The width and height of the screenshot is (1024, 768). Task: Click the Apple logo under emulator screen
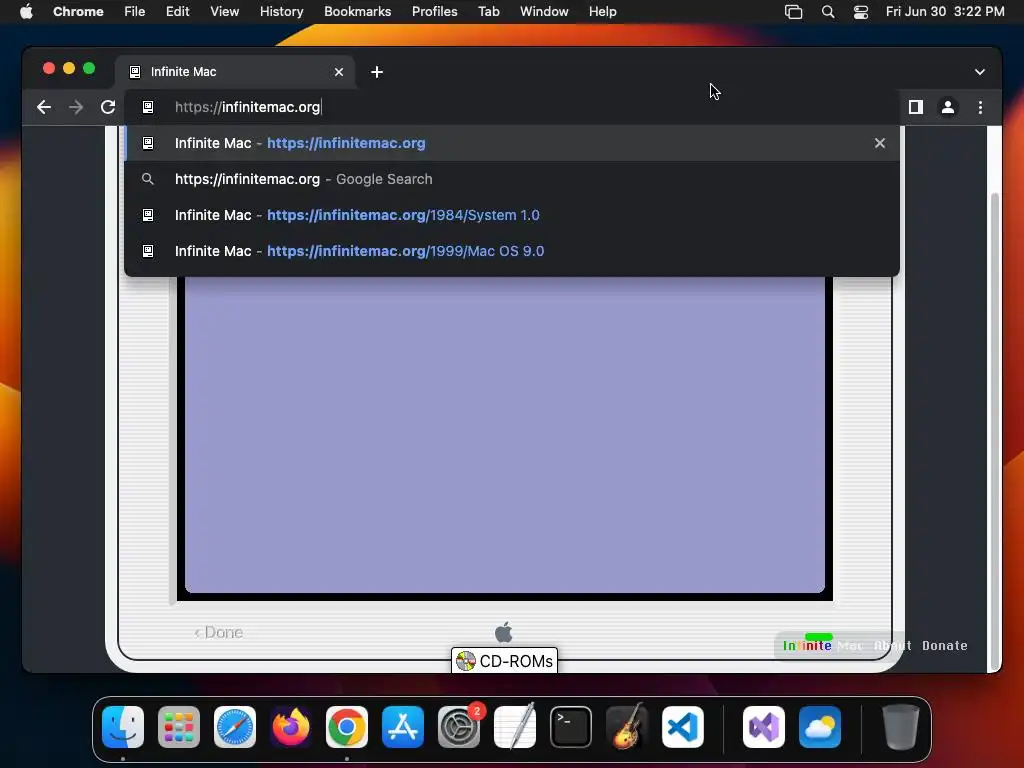(504, 632)
